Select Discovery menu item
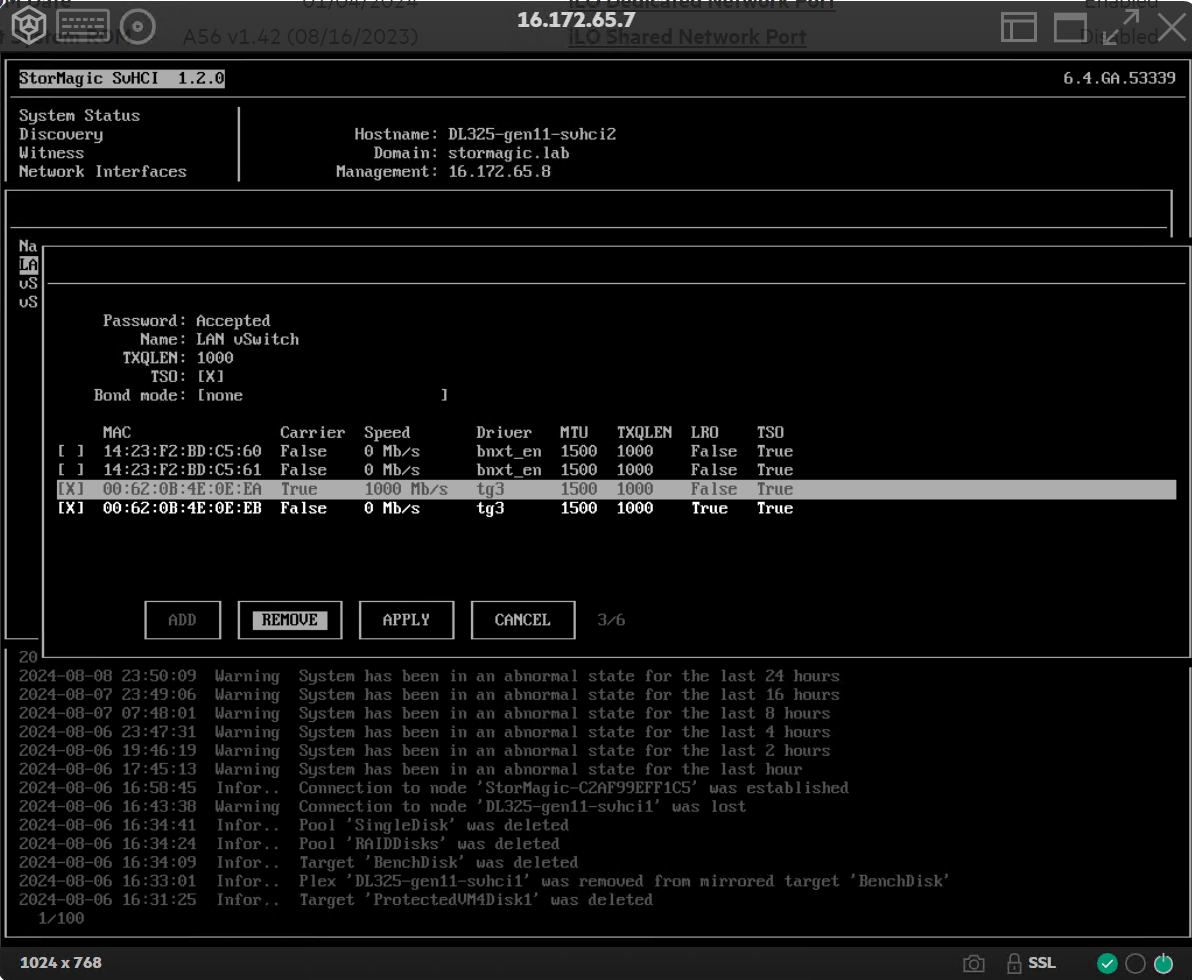The height and width of the screenshot is (980, 1192). pos(61,135)
